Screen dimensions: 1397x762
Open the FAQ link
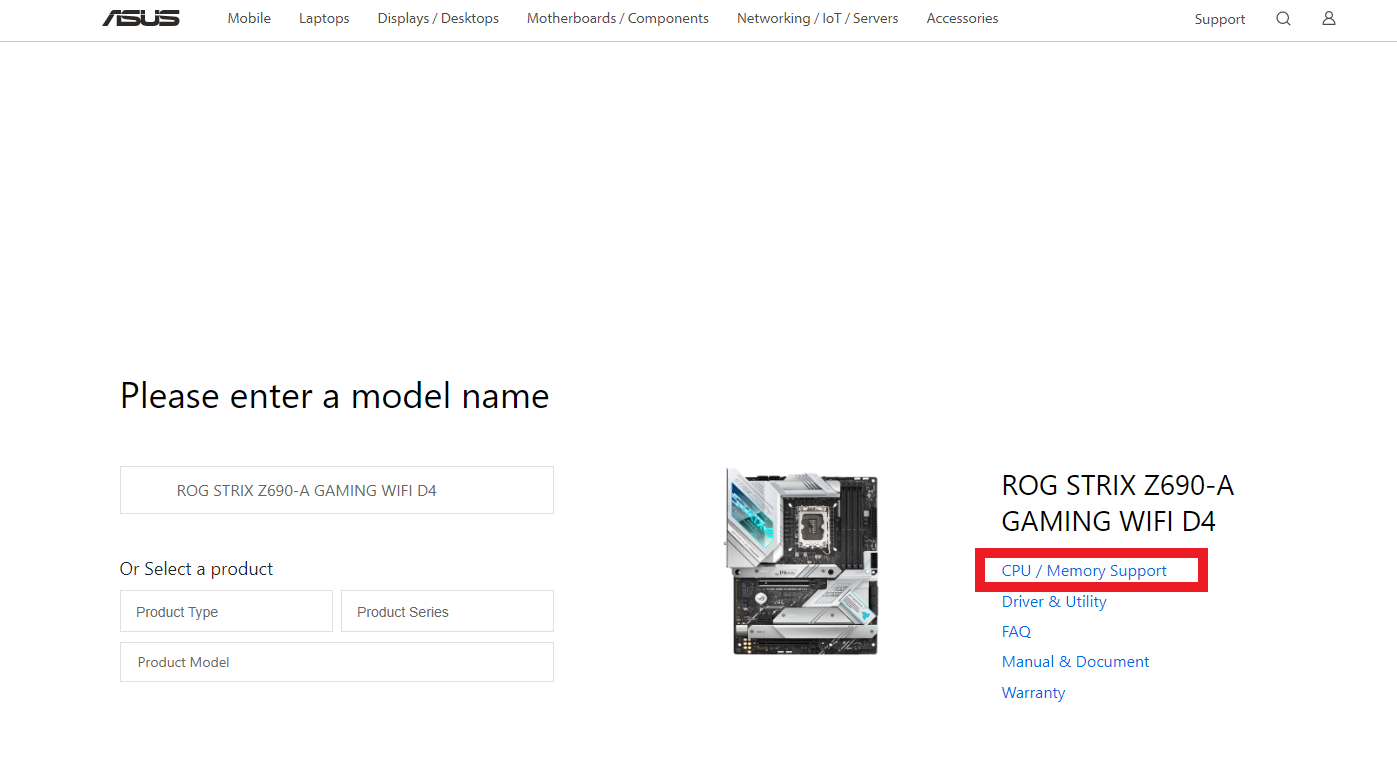[1016, 631]
